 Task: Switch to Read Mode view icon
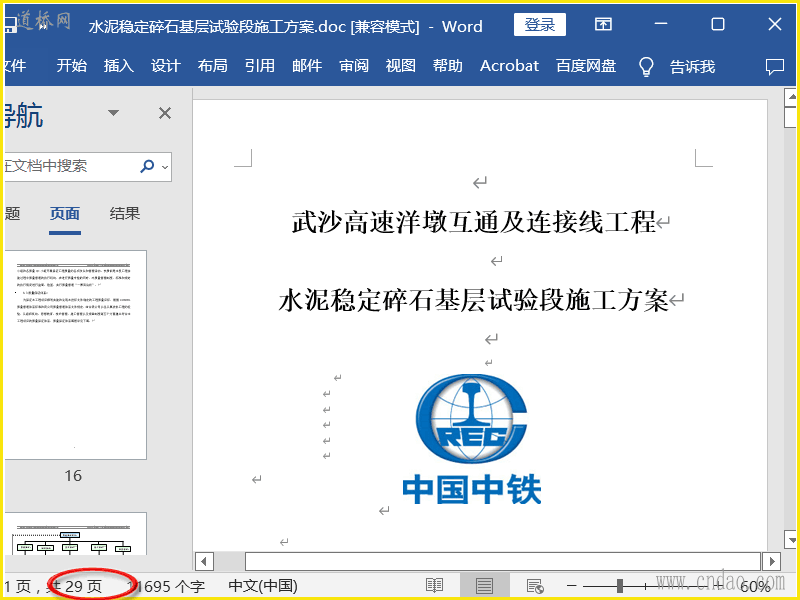(x=435, y=586)
